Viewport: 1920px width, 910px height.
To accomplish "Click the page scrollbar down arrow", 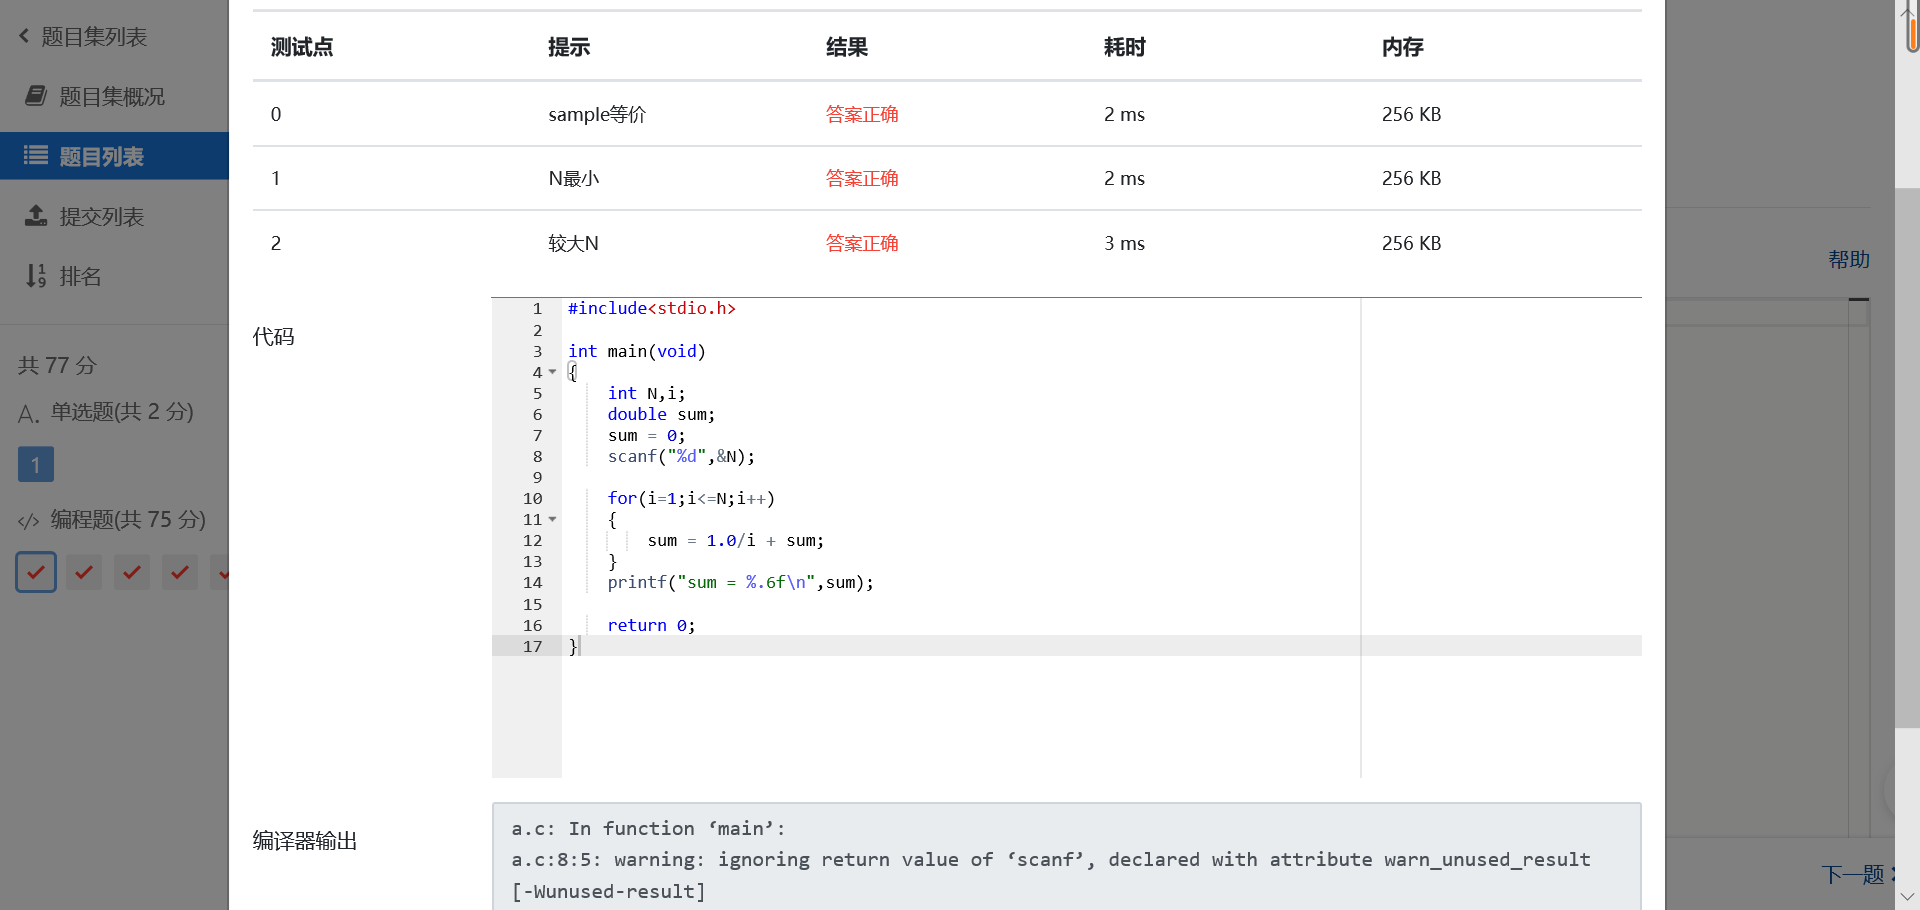I will pos(1907,896).
